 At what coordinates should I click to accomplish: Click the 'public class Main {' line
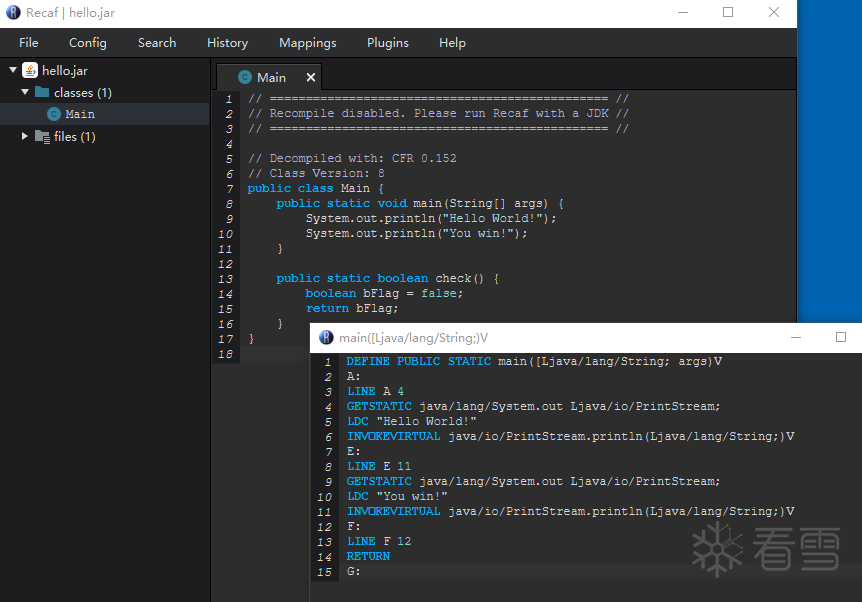point(316,189)
